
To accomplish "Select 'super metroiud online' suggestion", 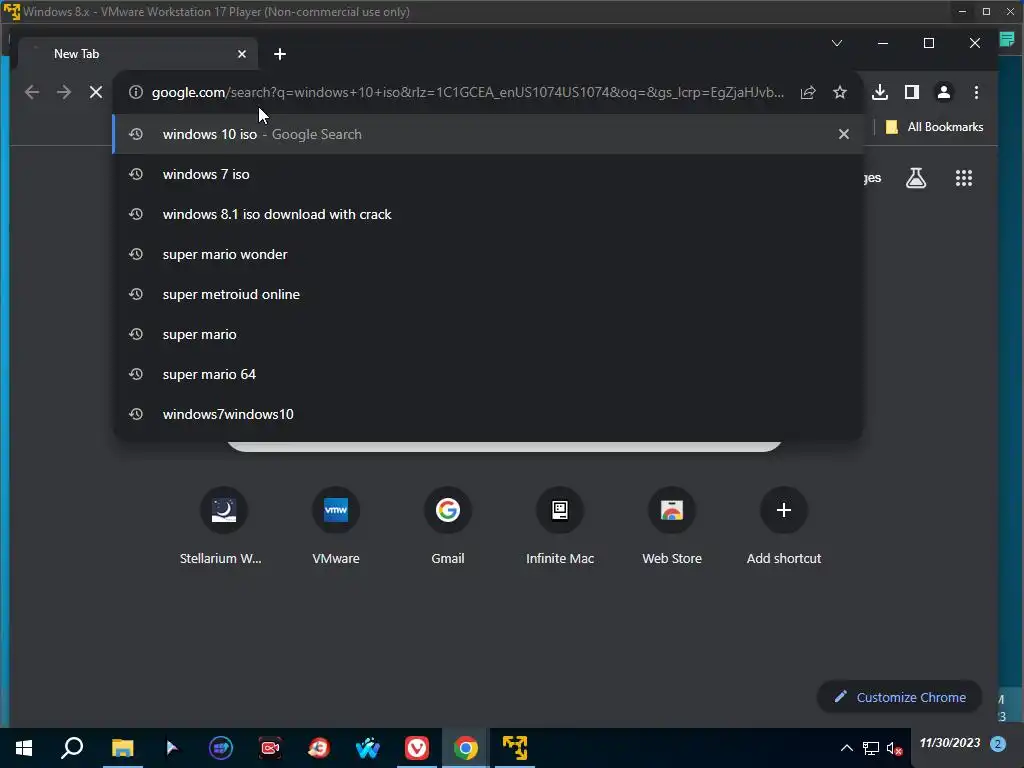I will point(488,294).
